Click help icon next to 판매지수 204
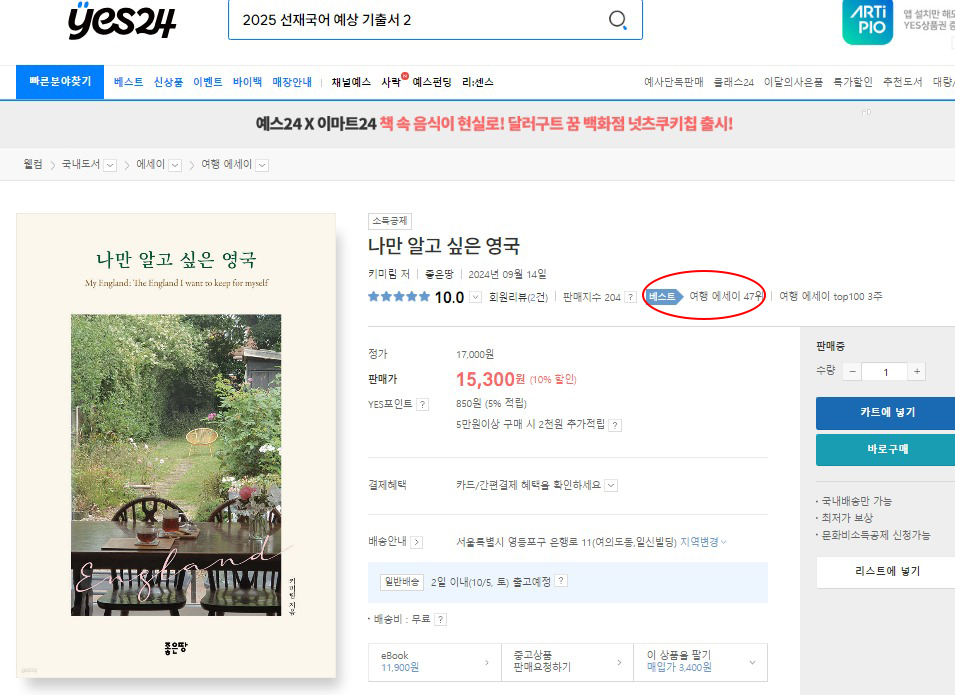The width and height of the screenshot is (955, 695). pos(631,297)
